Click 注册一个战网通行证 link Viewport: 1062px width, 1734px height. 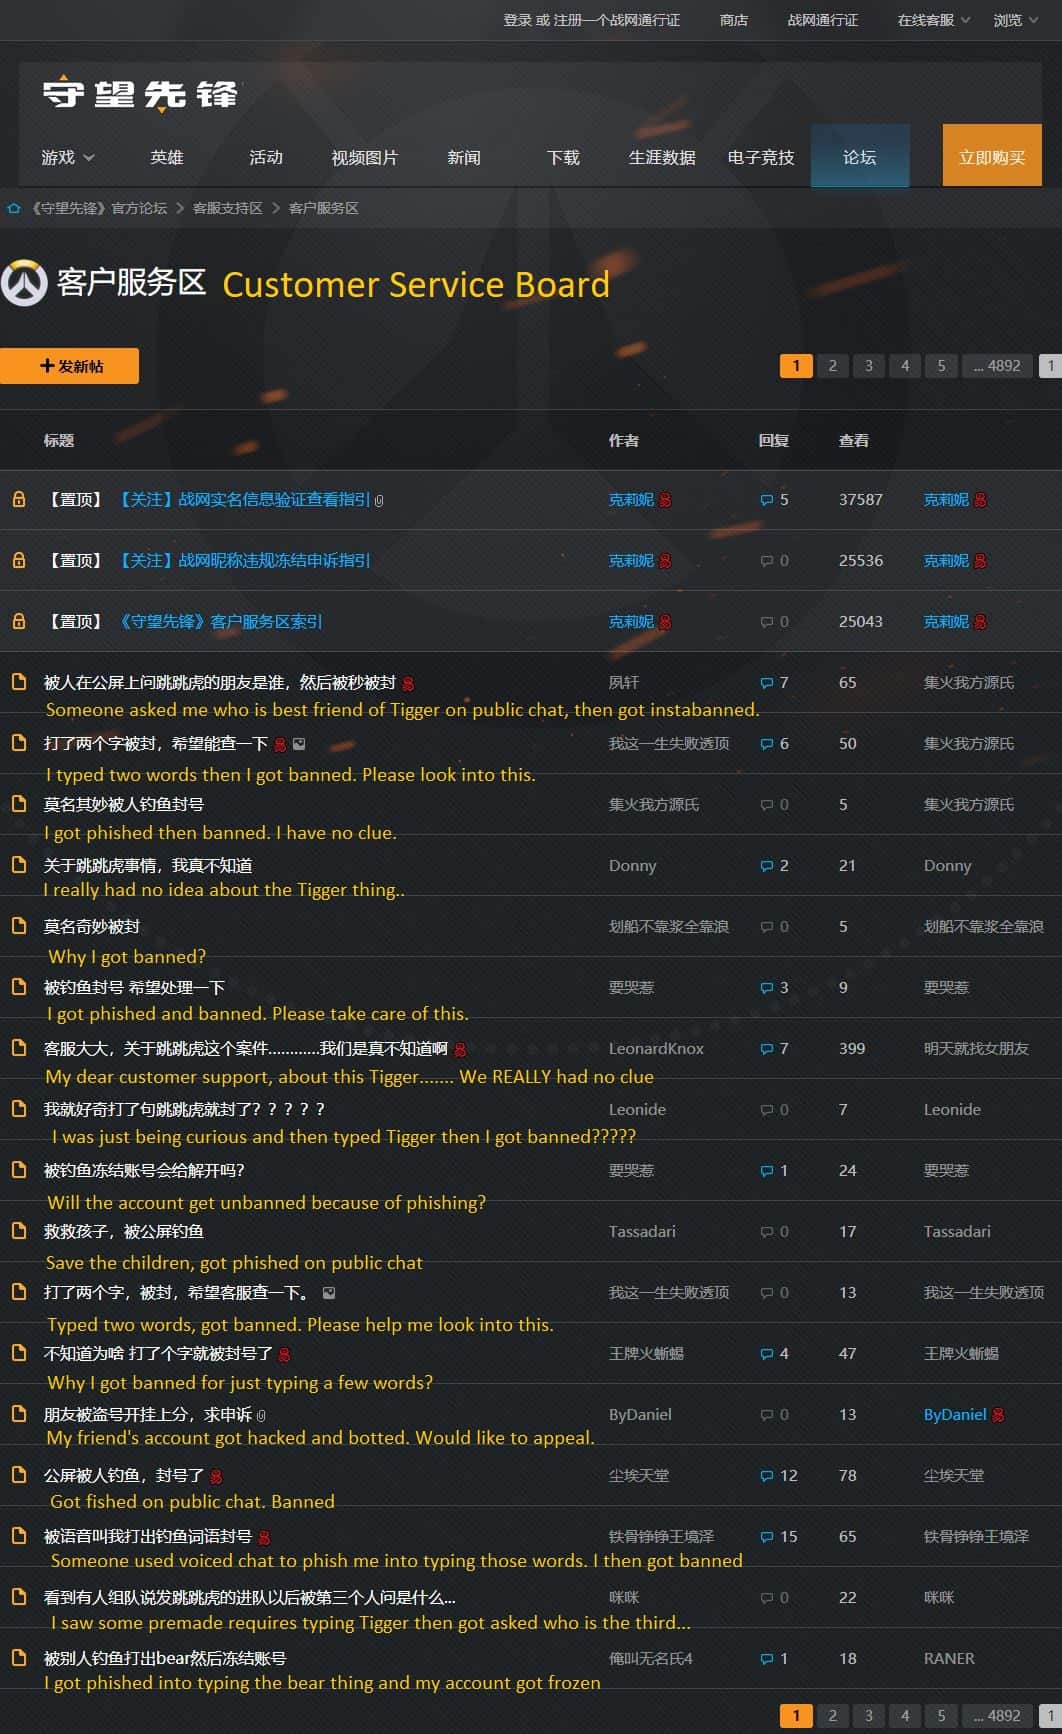coord(616,20)
